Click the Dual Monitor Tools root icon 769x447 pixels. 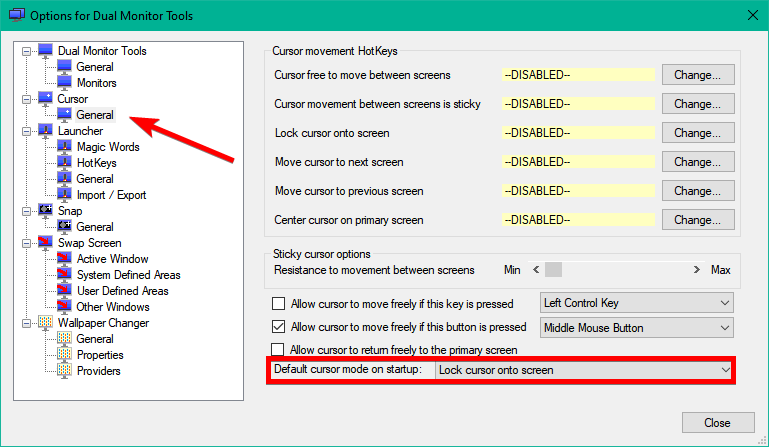tap(45, 51)
